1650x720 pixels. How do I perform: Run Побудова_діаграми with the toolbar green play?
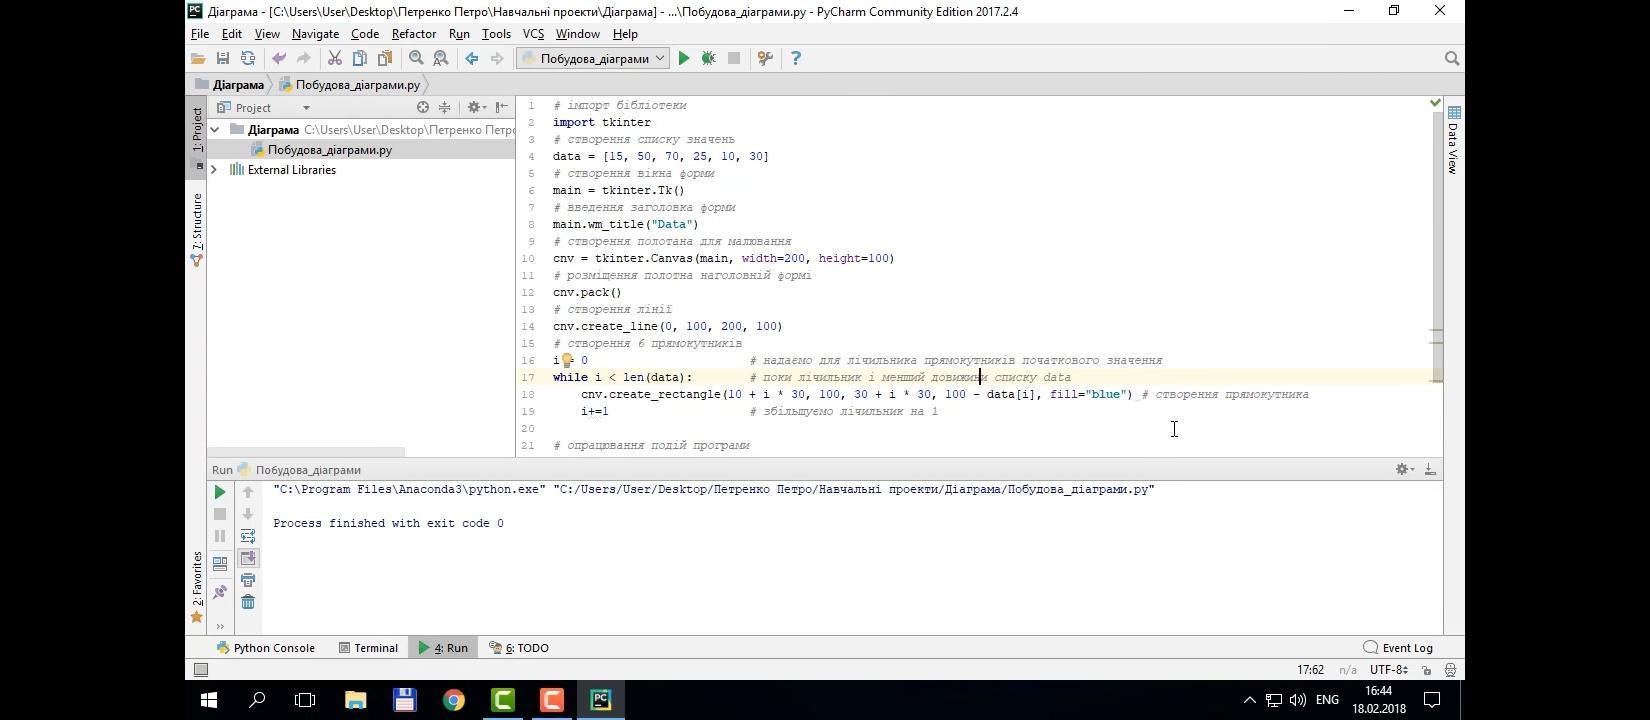684,59
